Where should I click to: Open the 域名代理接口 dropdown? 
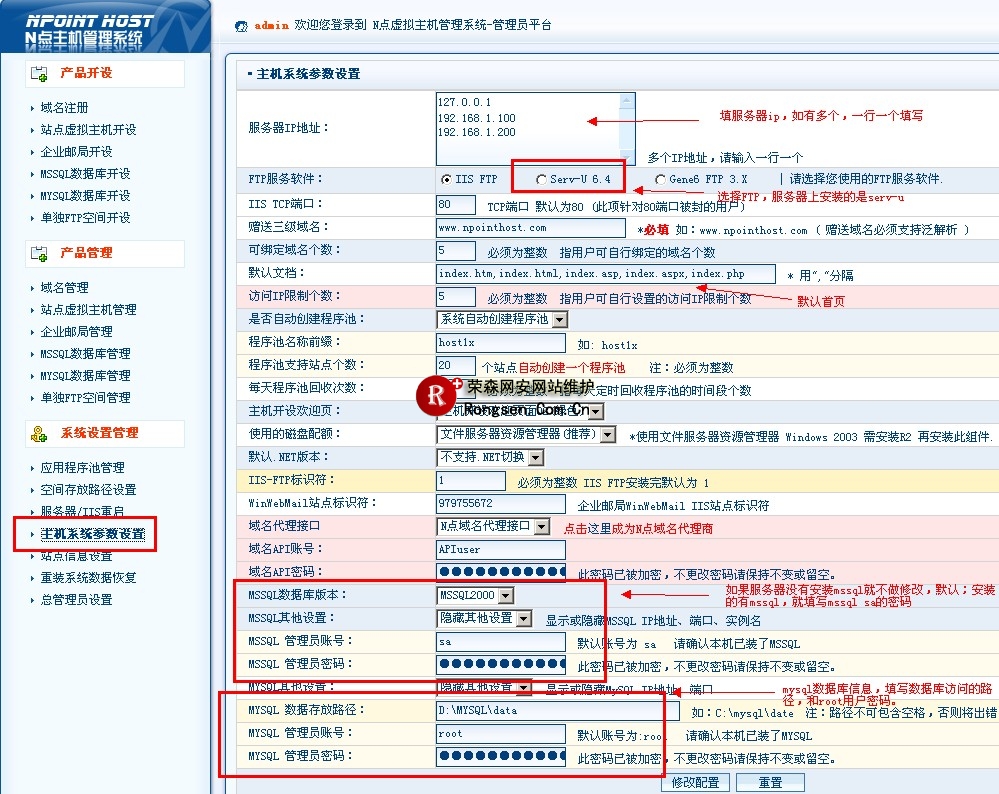(x=542, y=526)
